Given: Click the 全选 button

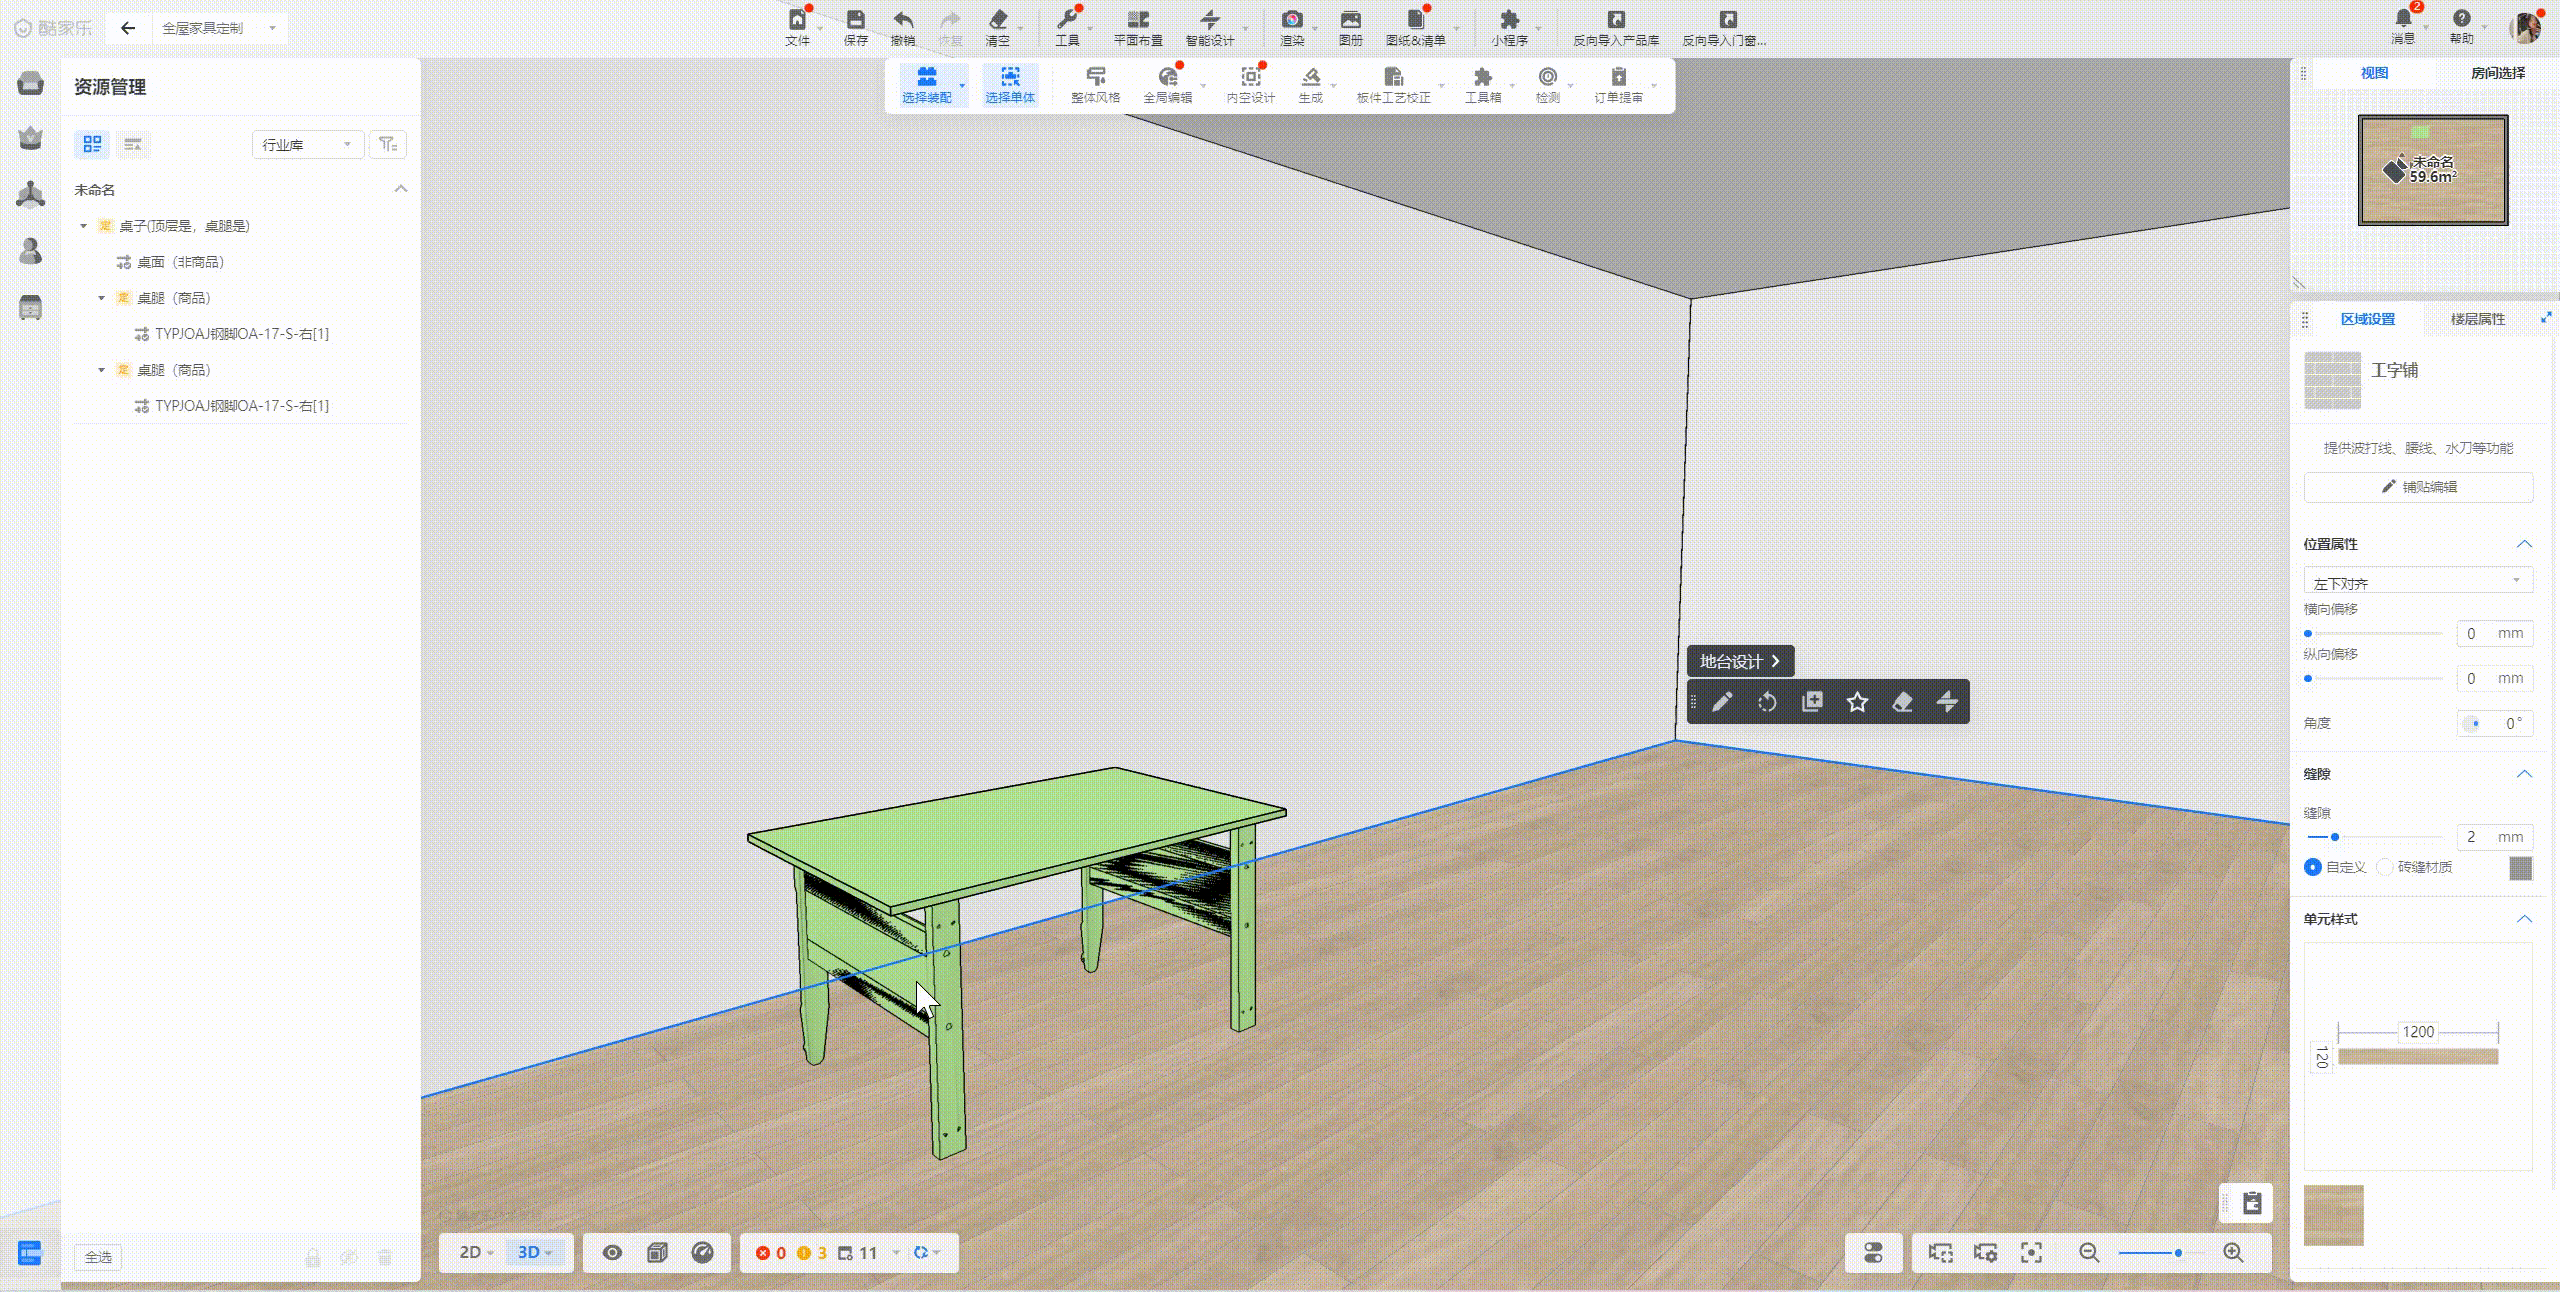Looking at the screenshot, I should point(98,1257).
